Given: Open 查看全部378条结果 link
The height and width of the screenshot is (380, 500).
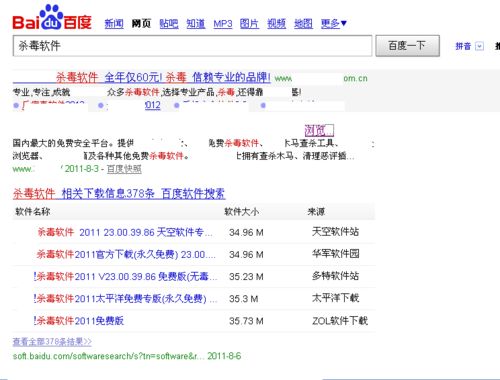Looking at the screenshot, I should pyautogui.click(x=52, y=342).
